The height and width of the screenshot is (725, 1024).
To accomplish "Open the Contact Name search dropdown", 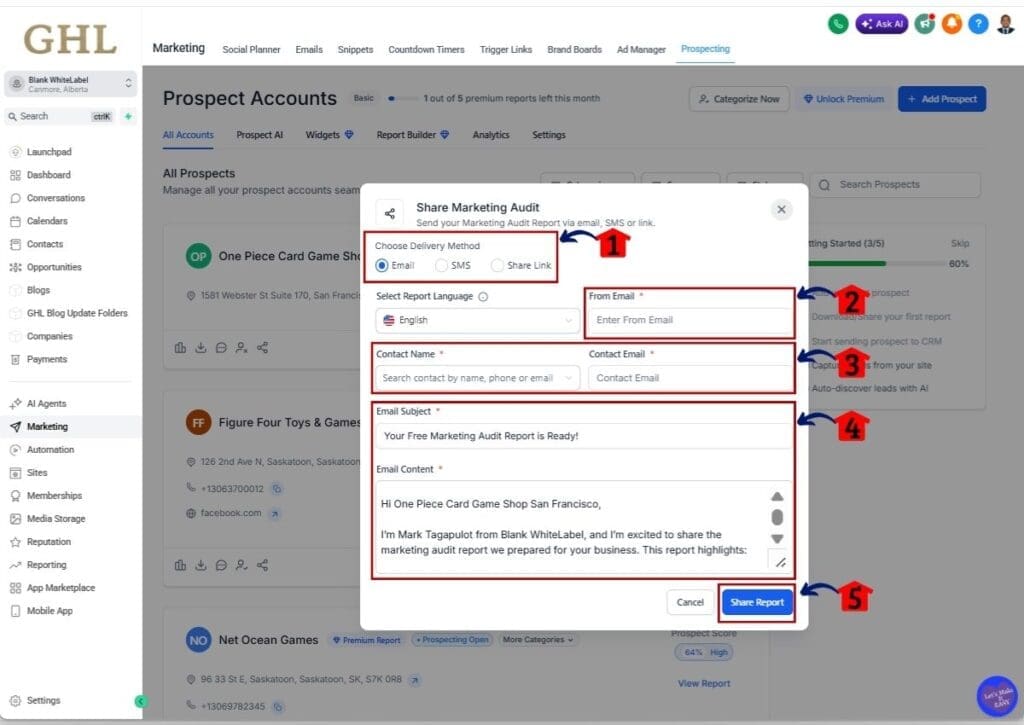I will pyautogui.click(x=477, y=379).
